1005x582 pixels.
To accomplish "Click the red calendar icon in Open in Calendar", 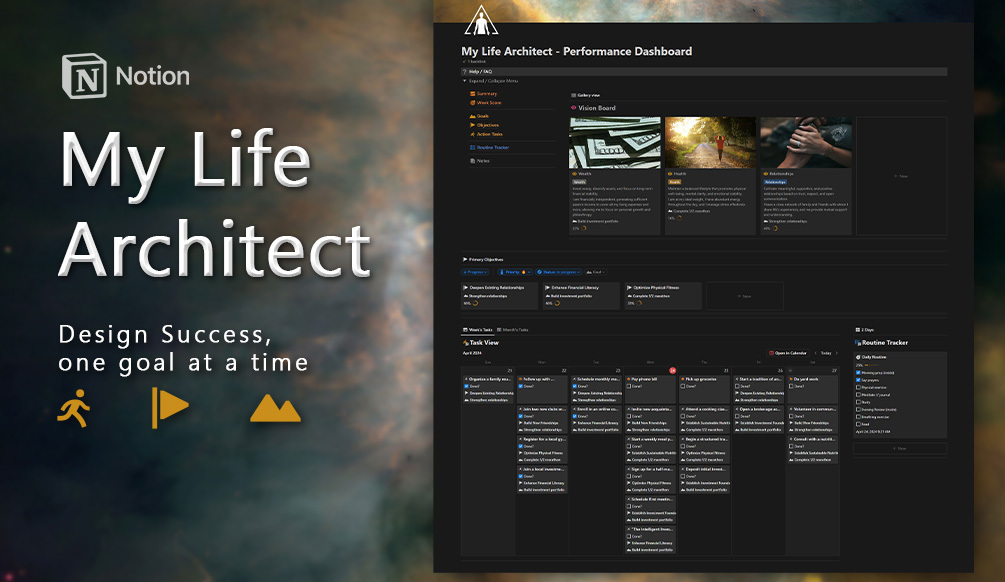I will click(771, 353).
